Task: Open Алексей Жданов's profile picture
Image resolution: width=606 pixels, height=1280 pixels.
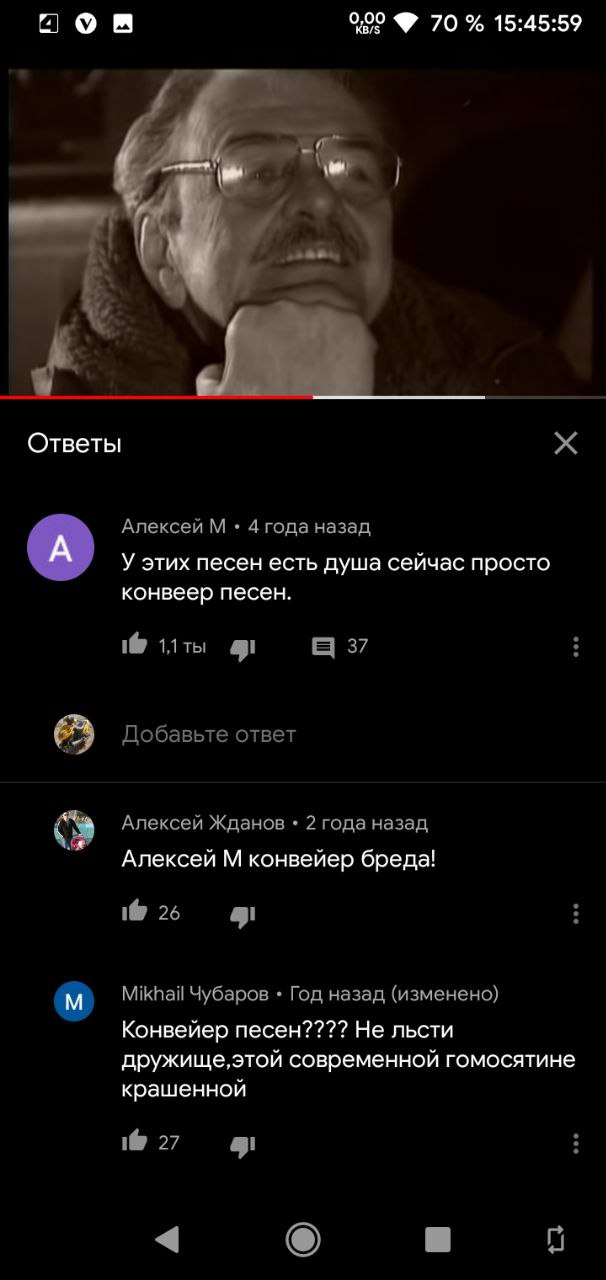Action: [74, 830]
